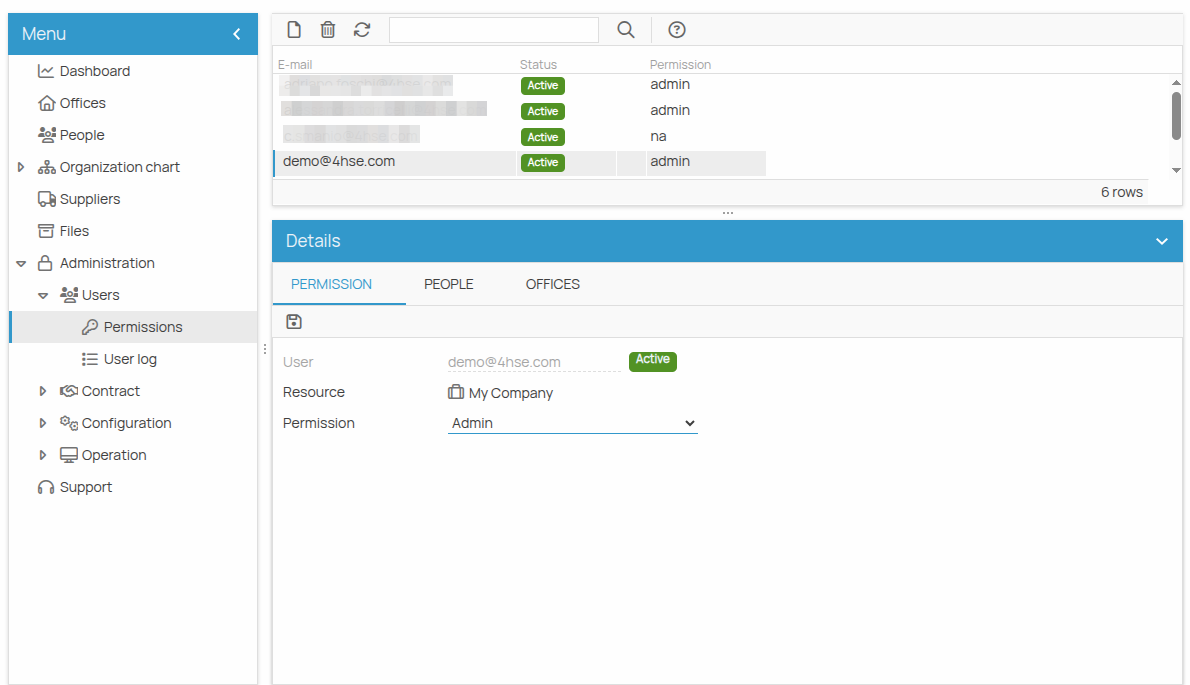Click the trash delete icon
The width and height of the screenshot is (1190, 685).
tap(328, 30)
